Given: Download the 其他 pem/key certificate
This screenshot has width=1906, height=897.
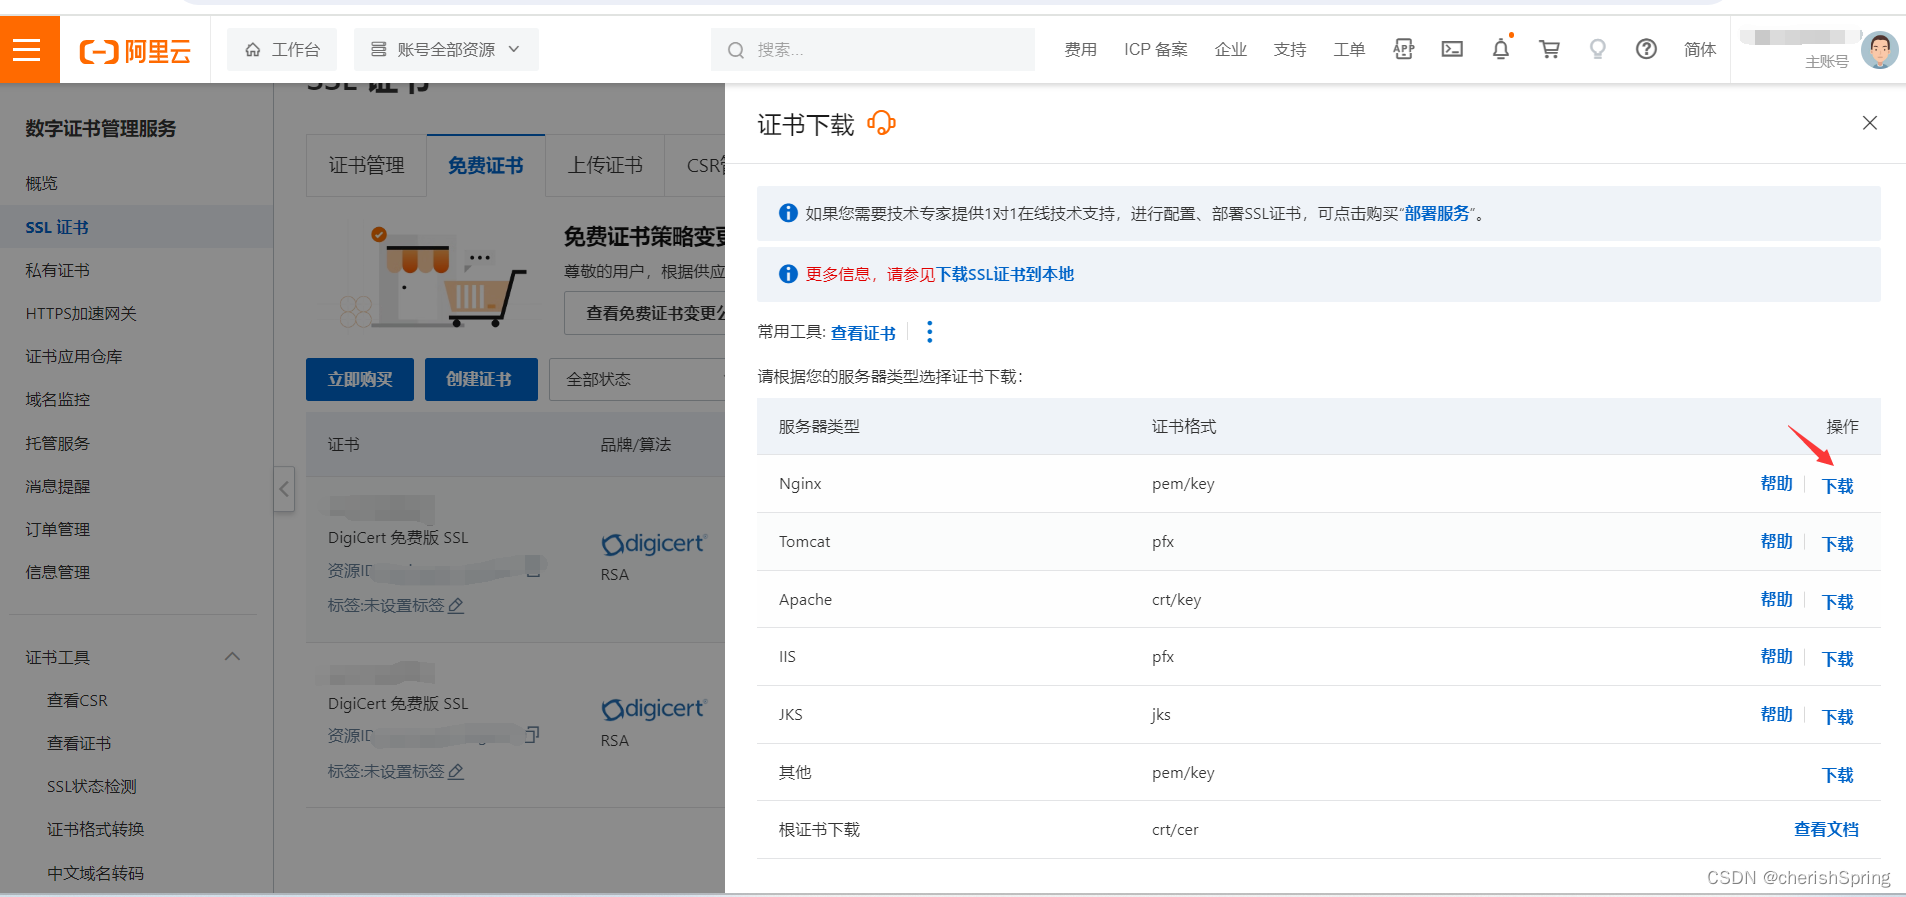Looking at the screenshot, I should [x=1837, y=775].
